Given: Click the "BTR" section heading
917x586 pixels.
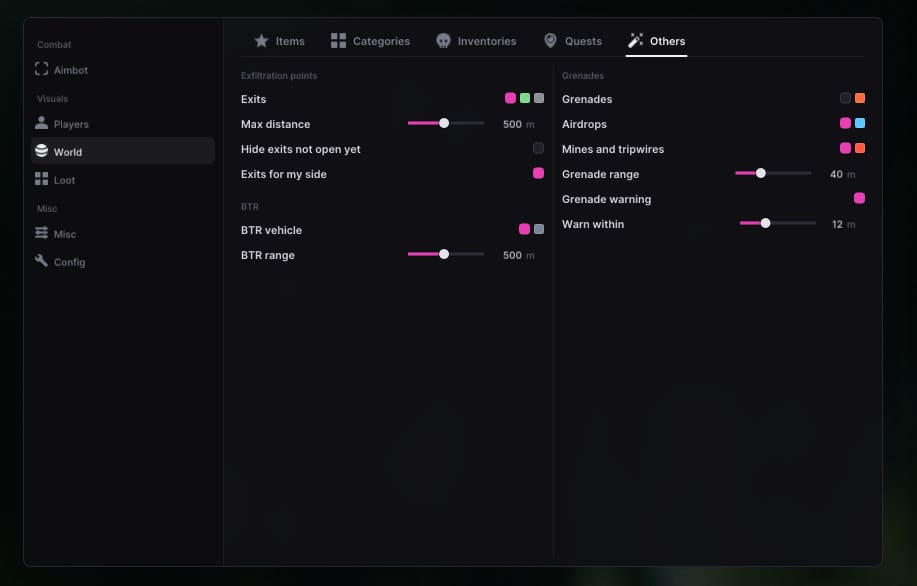Looking at the screenshot, I should click(x=250, y=206).
